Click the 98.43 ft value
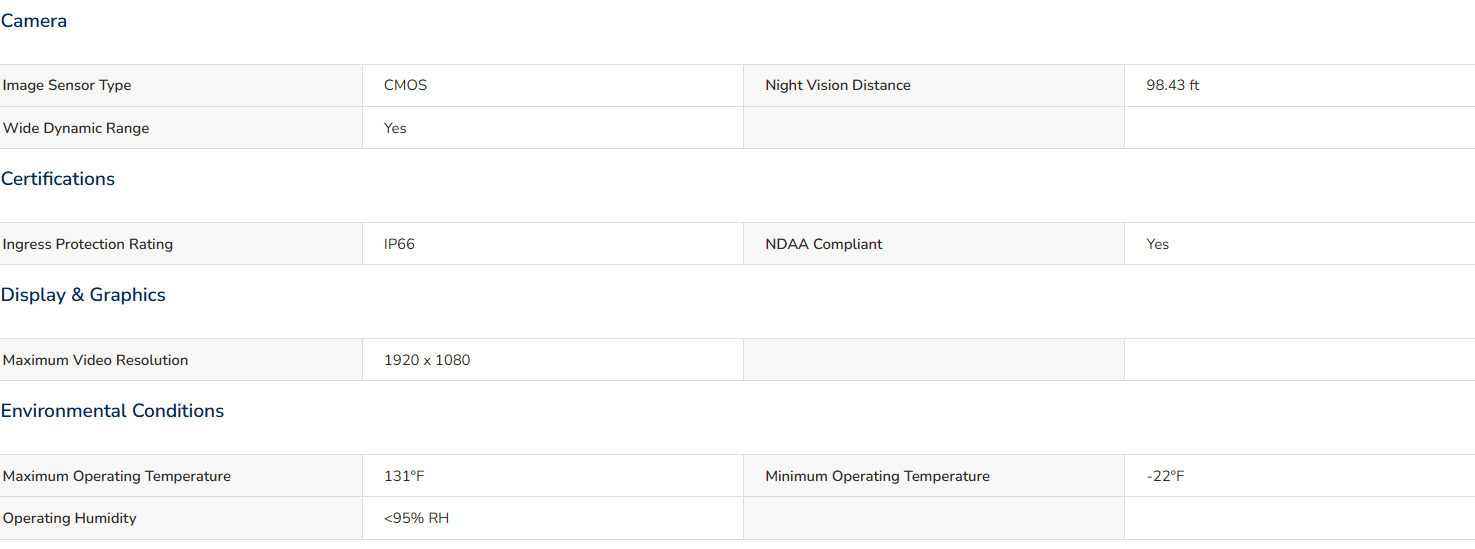Image resolution: width=1475 pixels, height=549 pixels. (x=1173, y=85)
